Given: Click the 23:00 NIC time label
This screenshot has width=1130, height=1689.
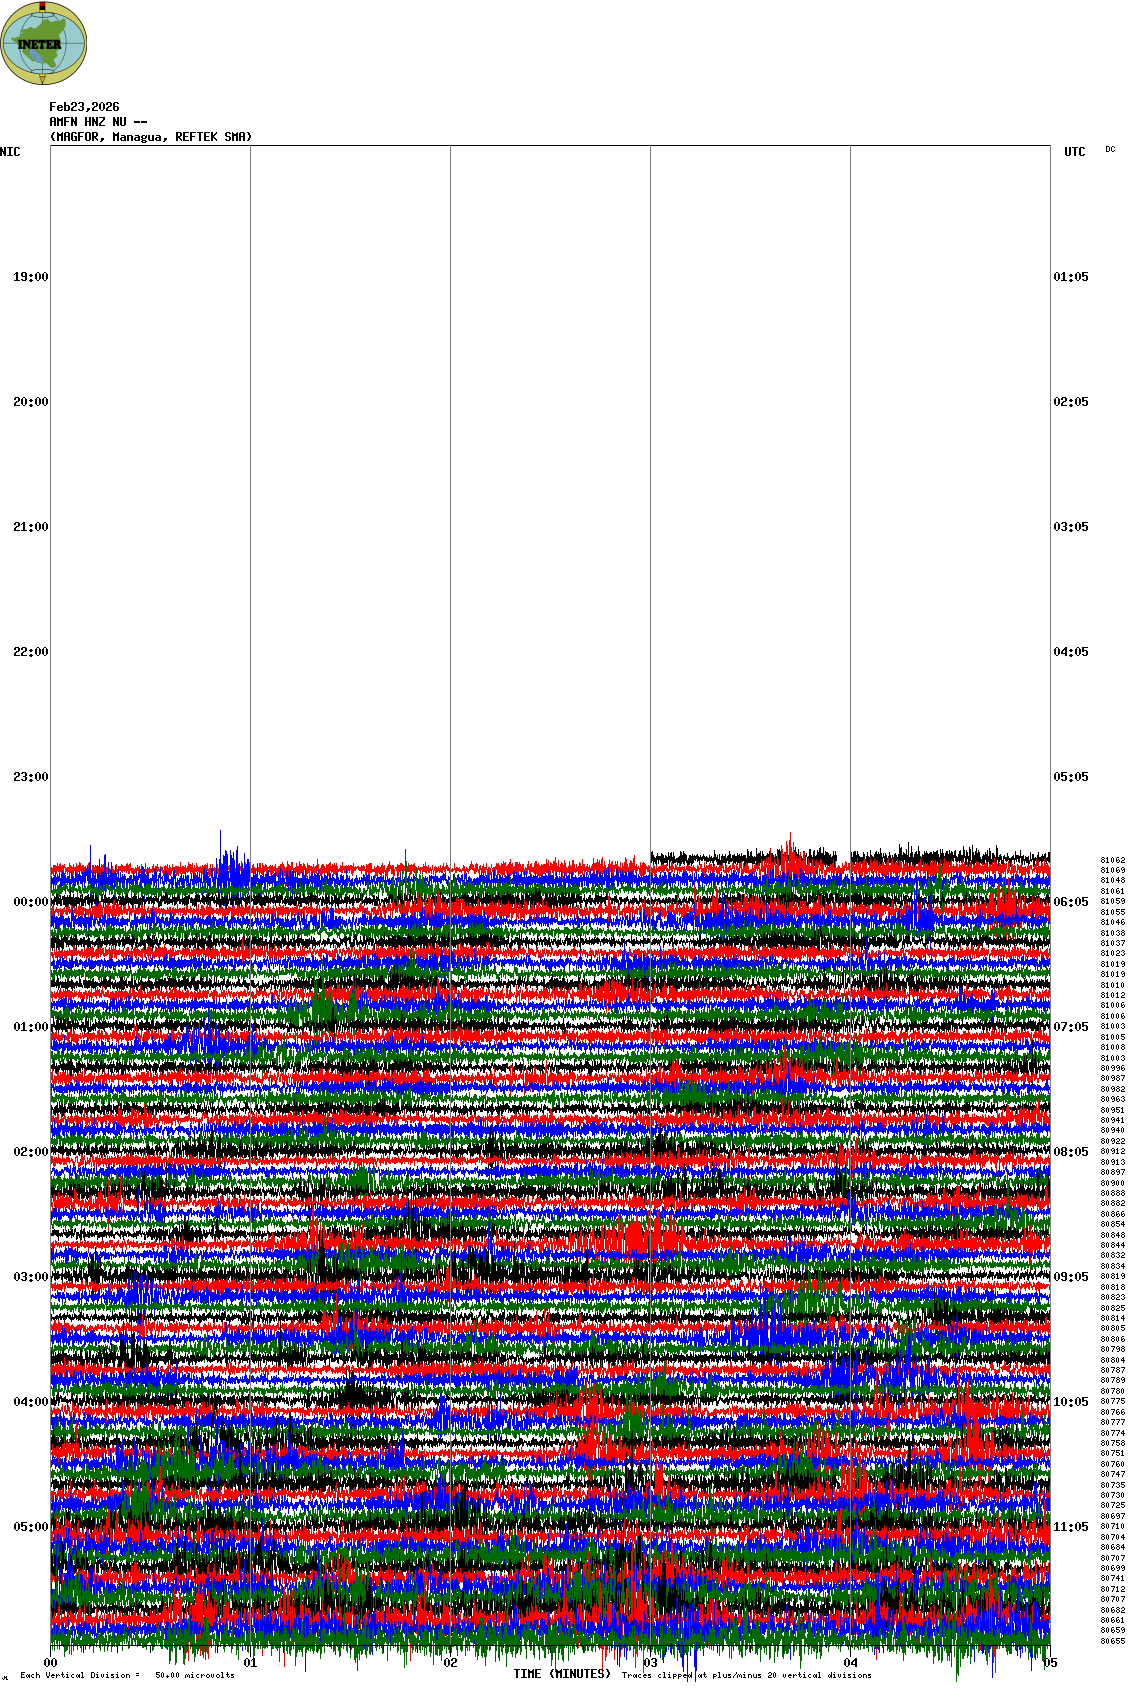Looking at the screenshot, I should click(x=30, y=777).
